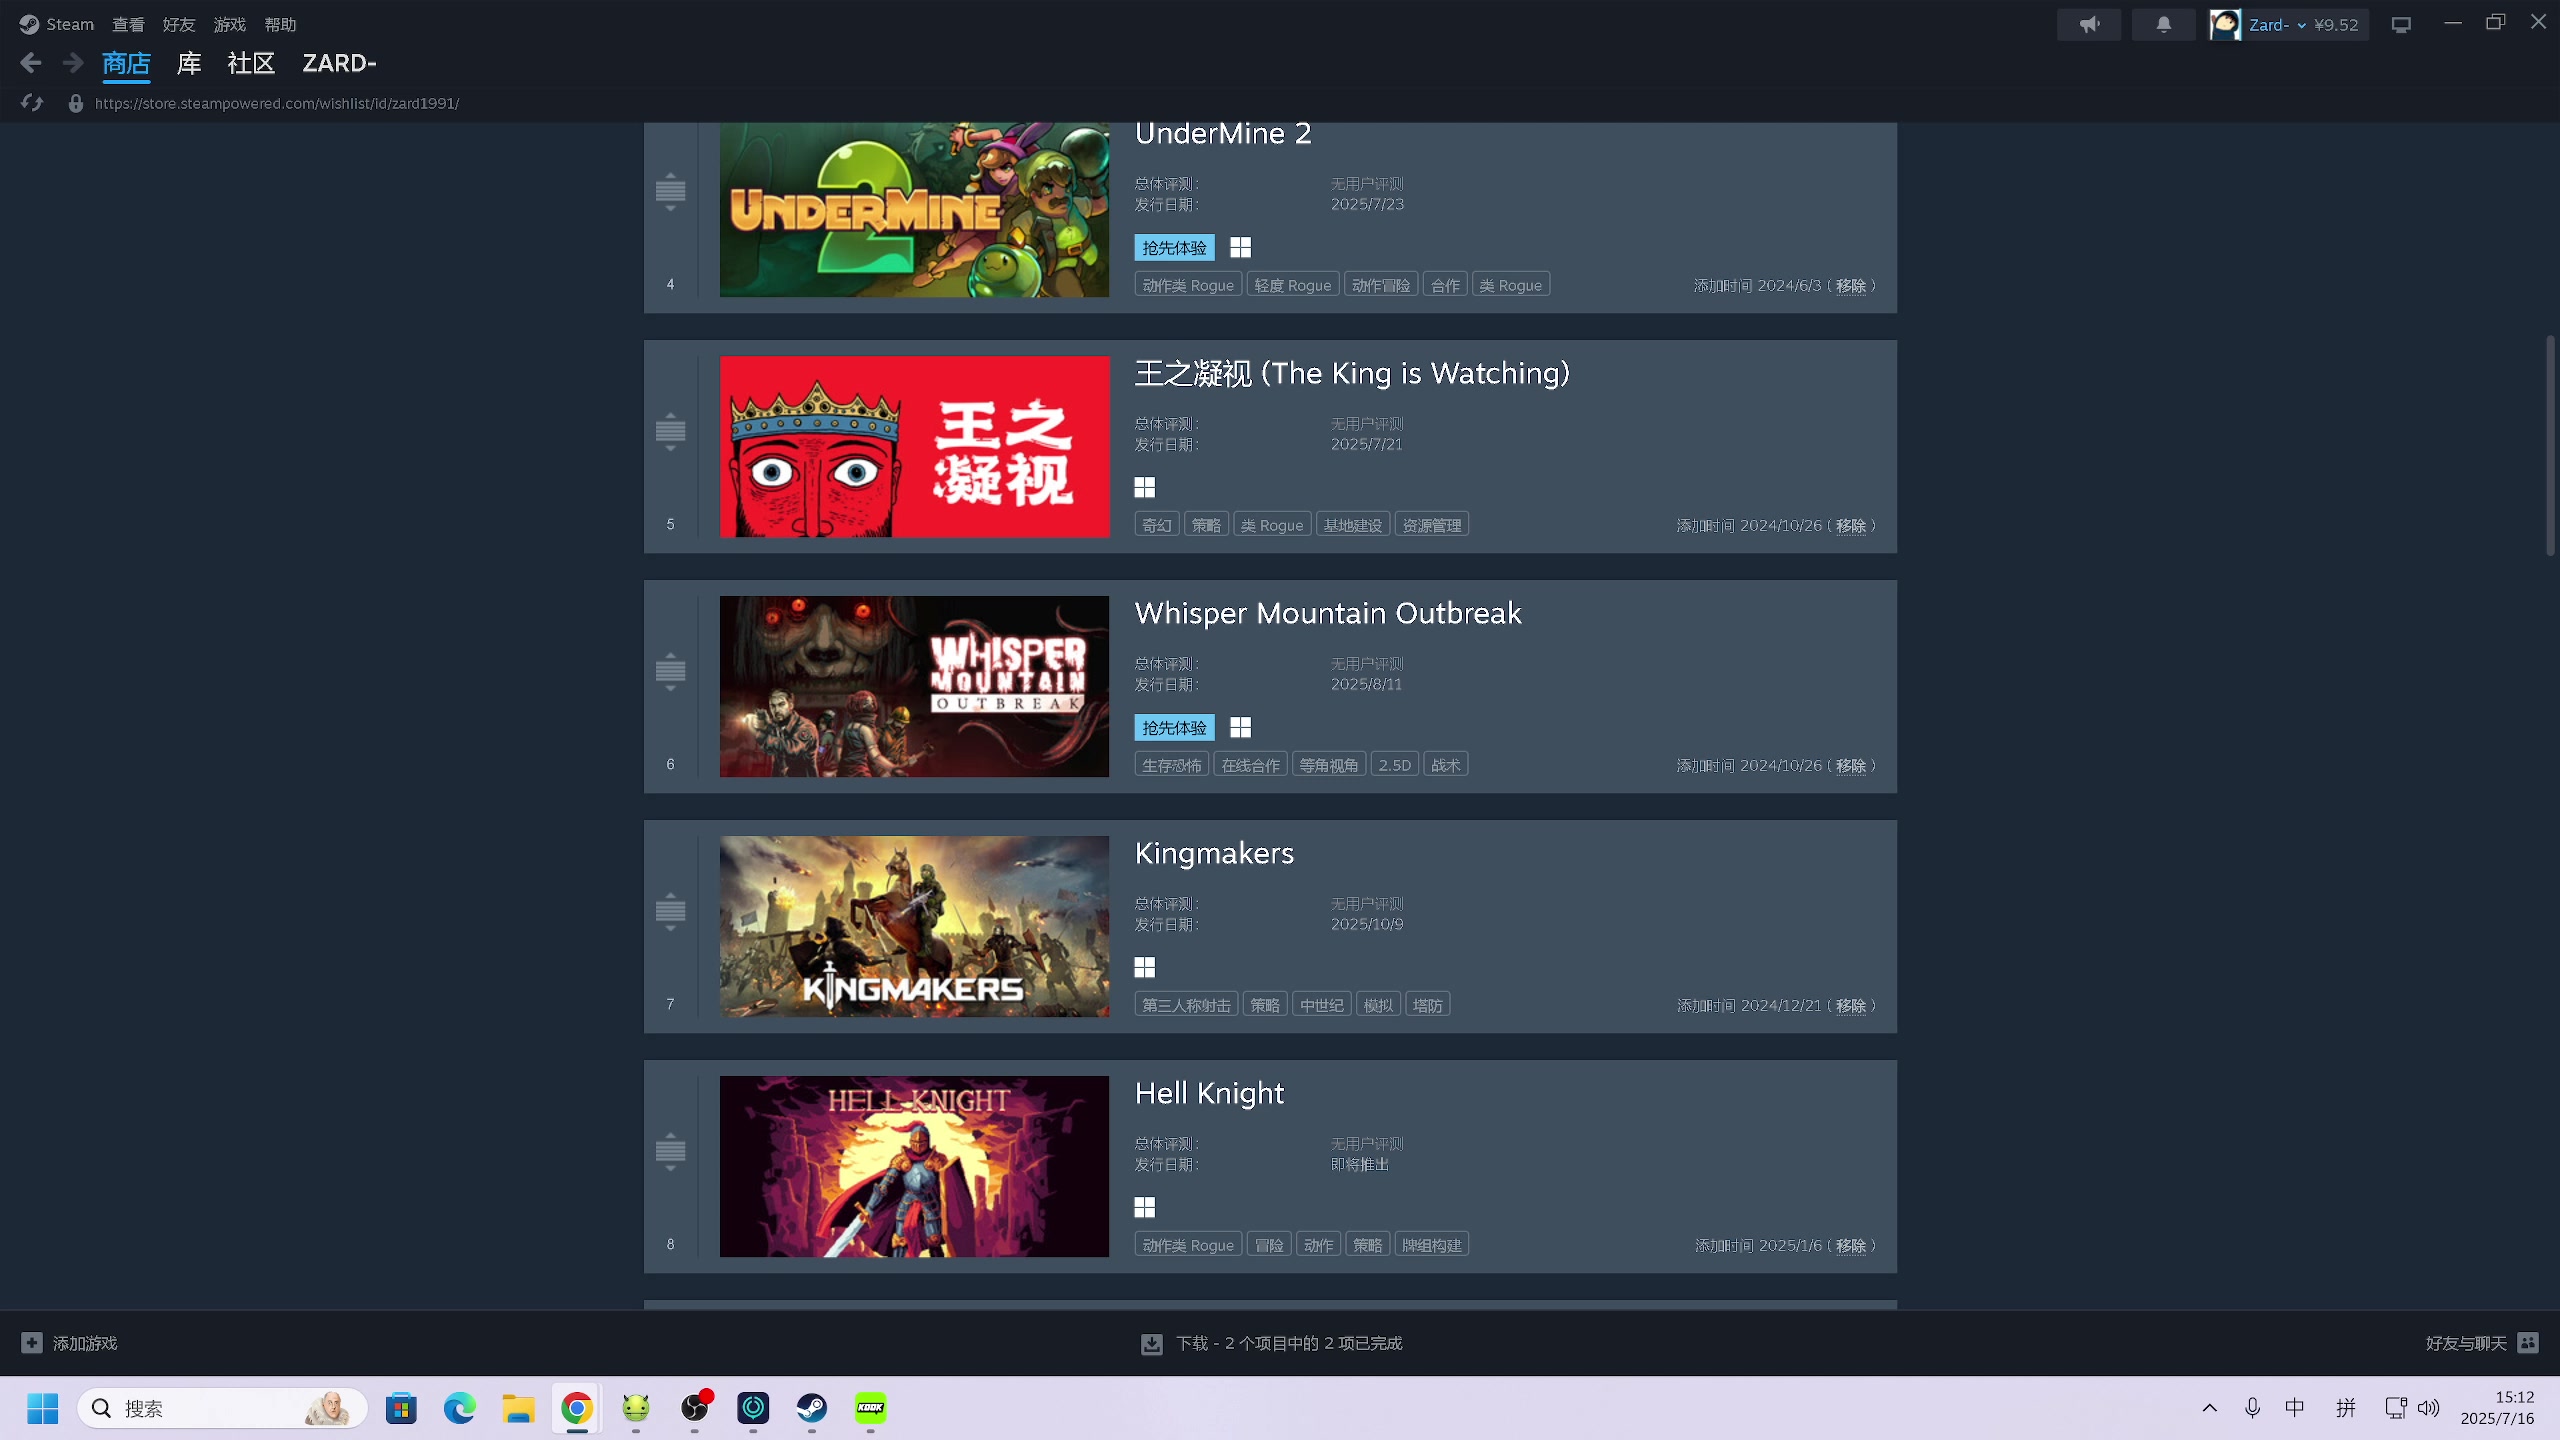Click the 轻度 Rogue tag on UnderMine 2

[1293, 285]
